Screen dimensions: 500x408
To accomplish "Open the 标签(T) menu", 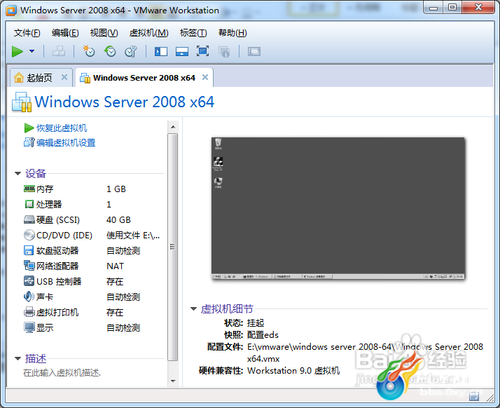I will click(193, 33).
